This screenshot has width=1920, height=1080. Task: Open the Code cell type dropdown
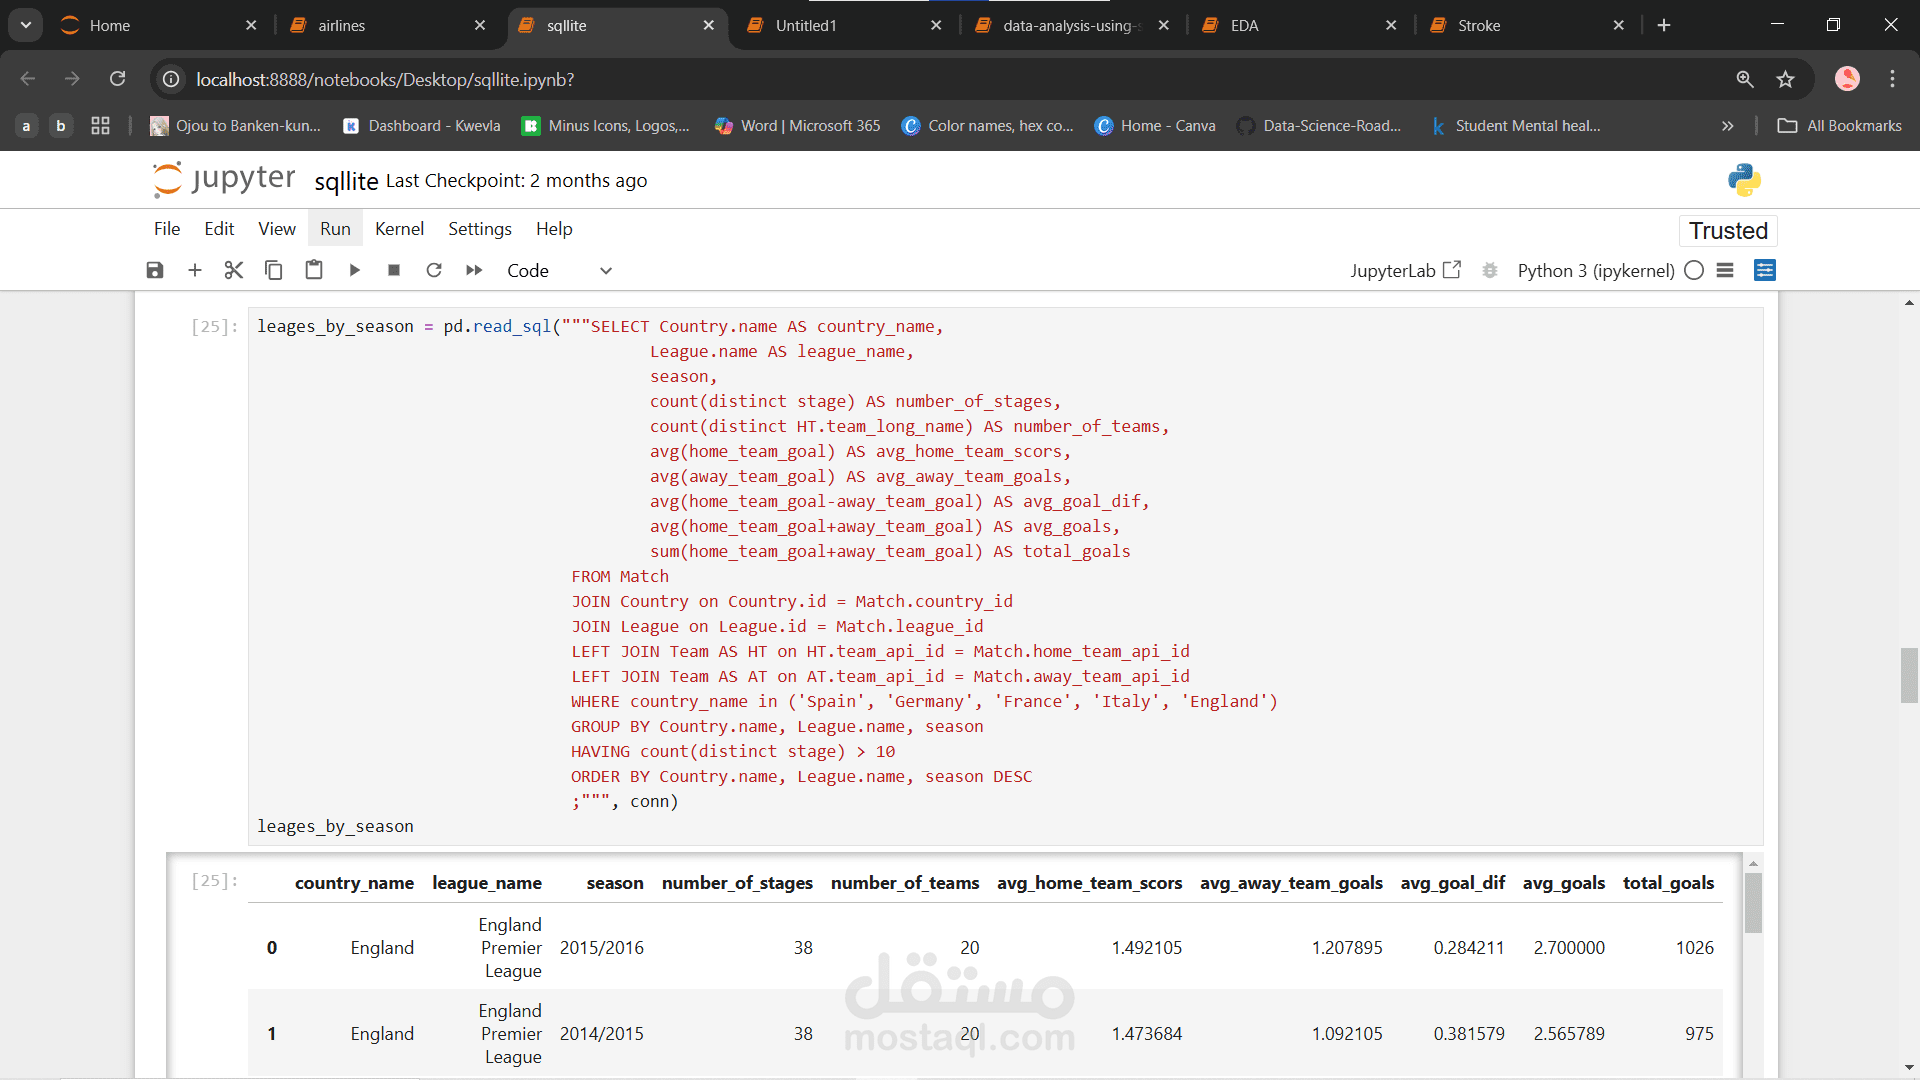[x=559, y=270]
